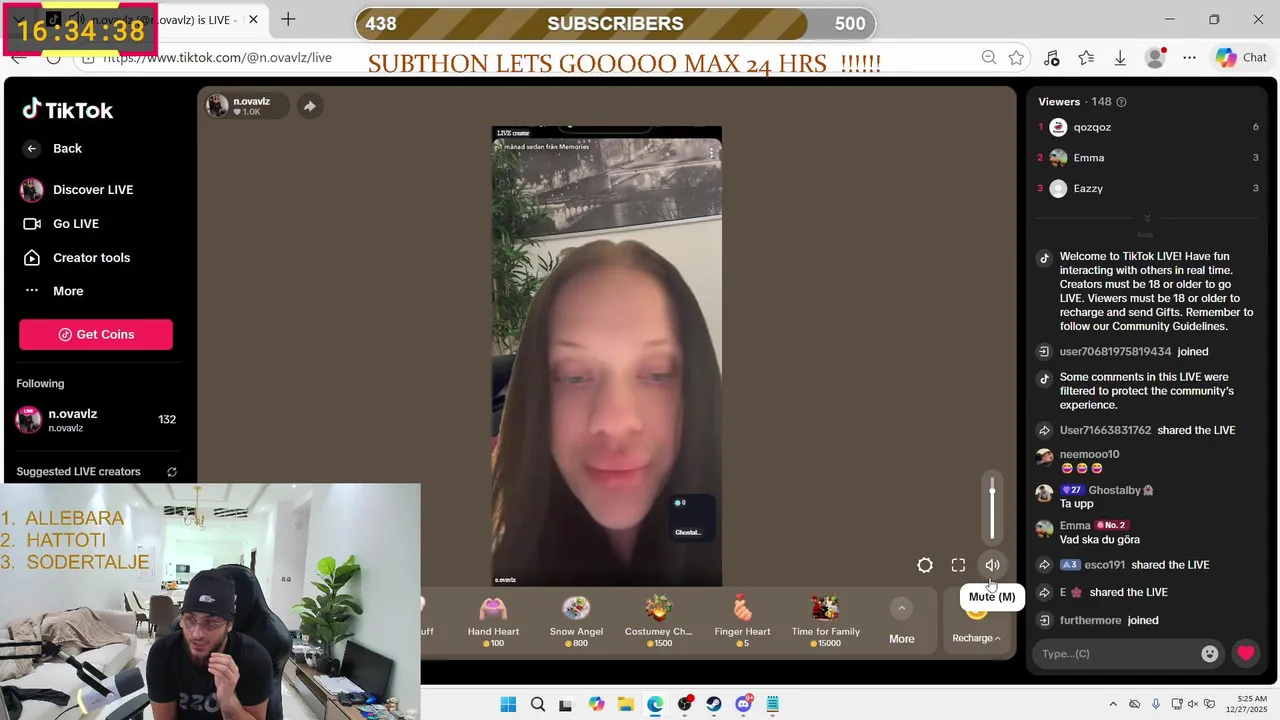This screenshot has height=720, width=1280.
Task: Launch Copilot from taskbar
Action: coord(596,704)
